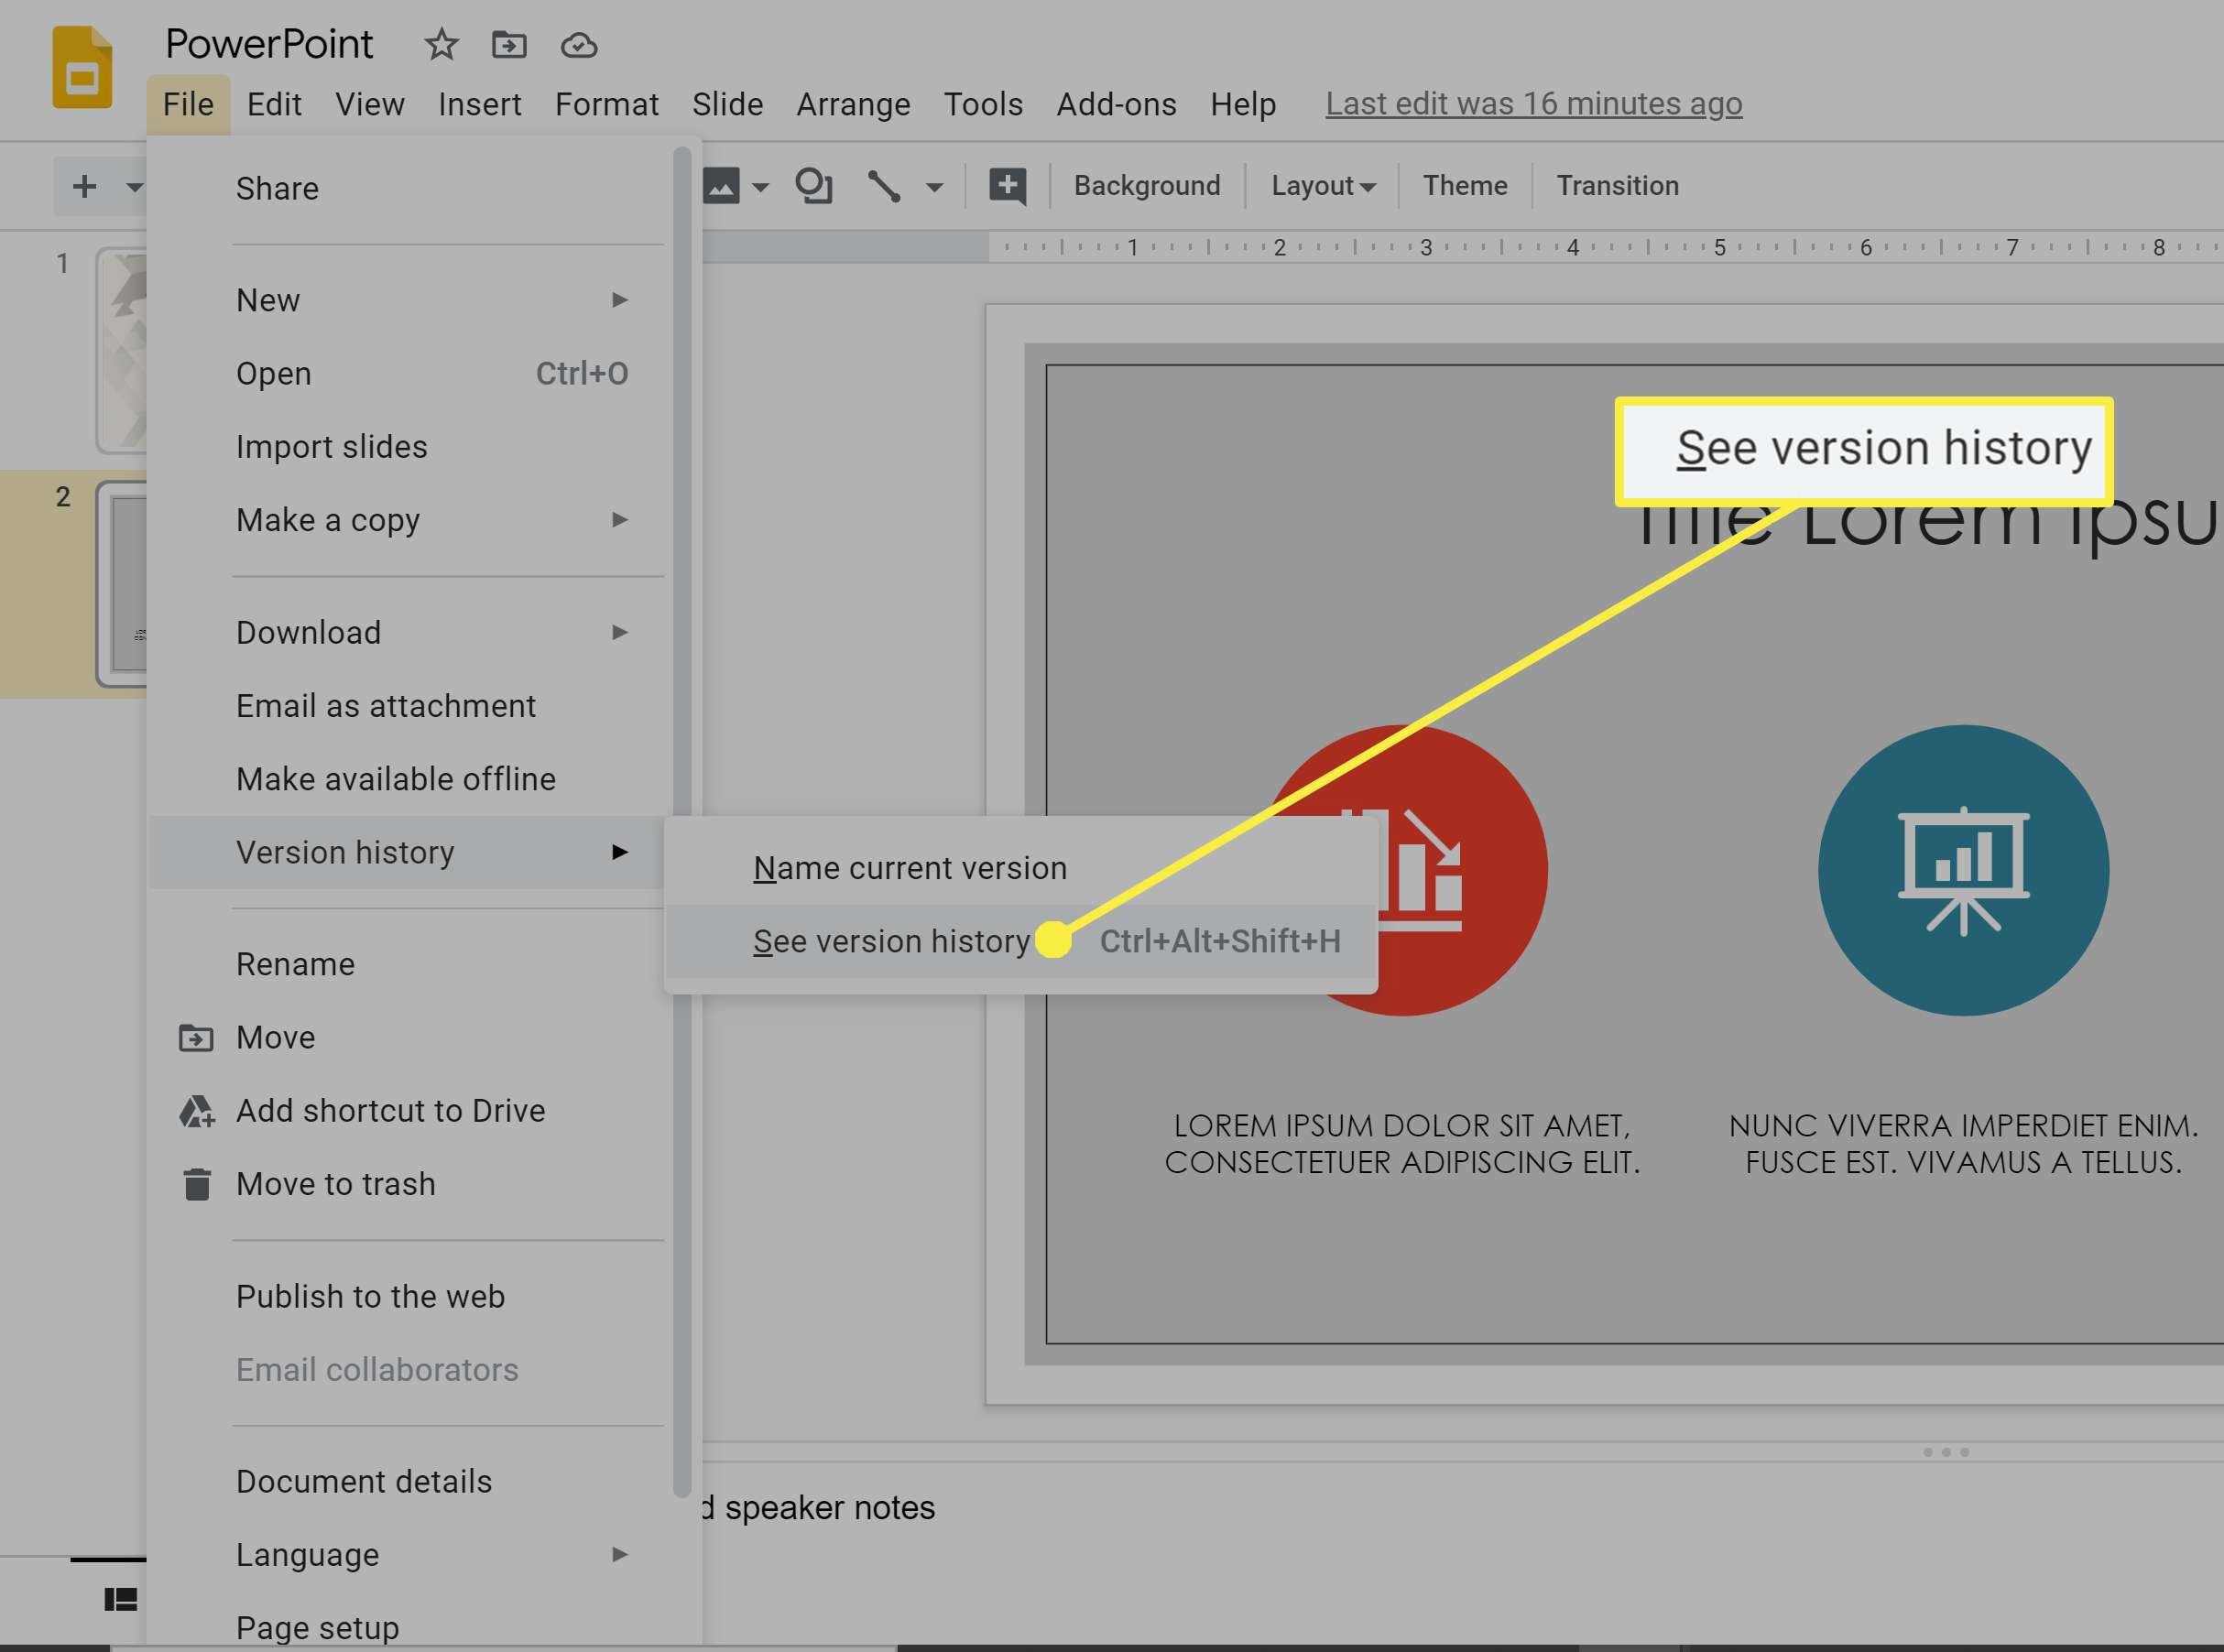Screen dimensions: 2224x1652
Task: Click the insert image toolbar icon
Action: click(x=721, y=186)
